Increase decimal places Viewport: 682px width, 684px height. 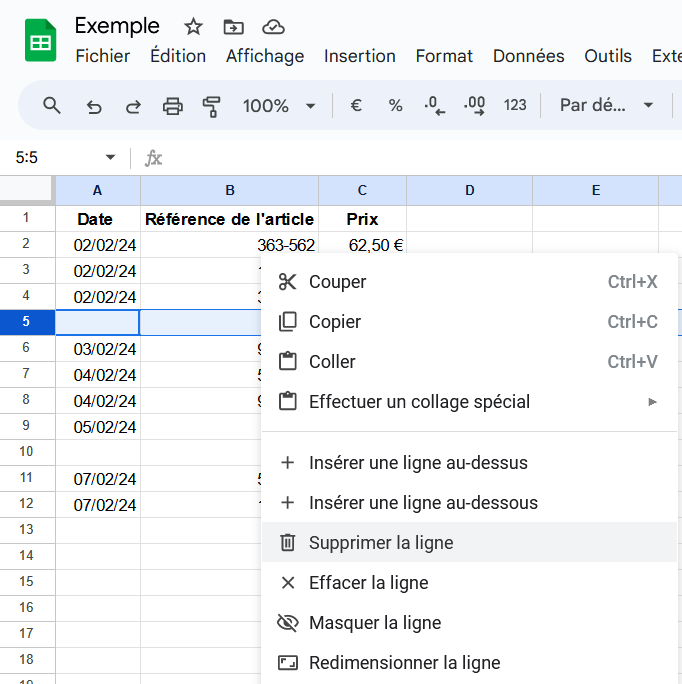tap(474, 106)
